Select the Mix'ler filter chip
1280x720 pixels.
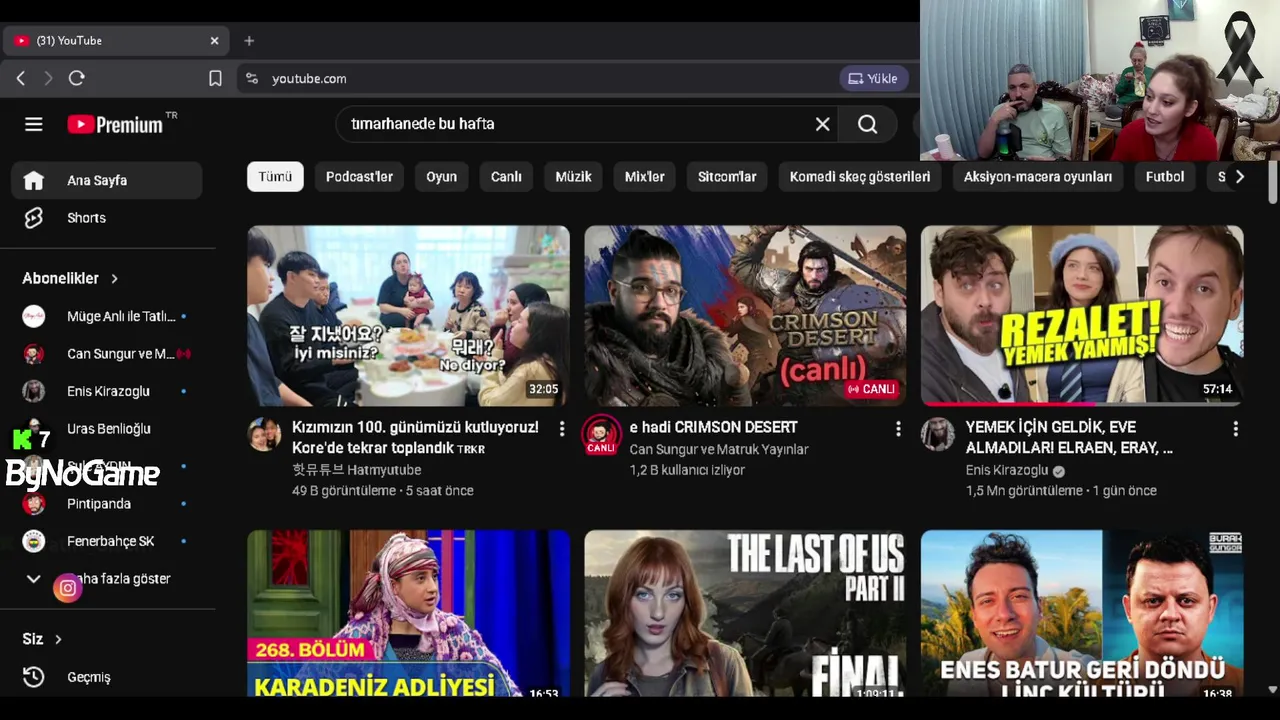644,177
